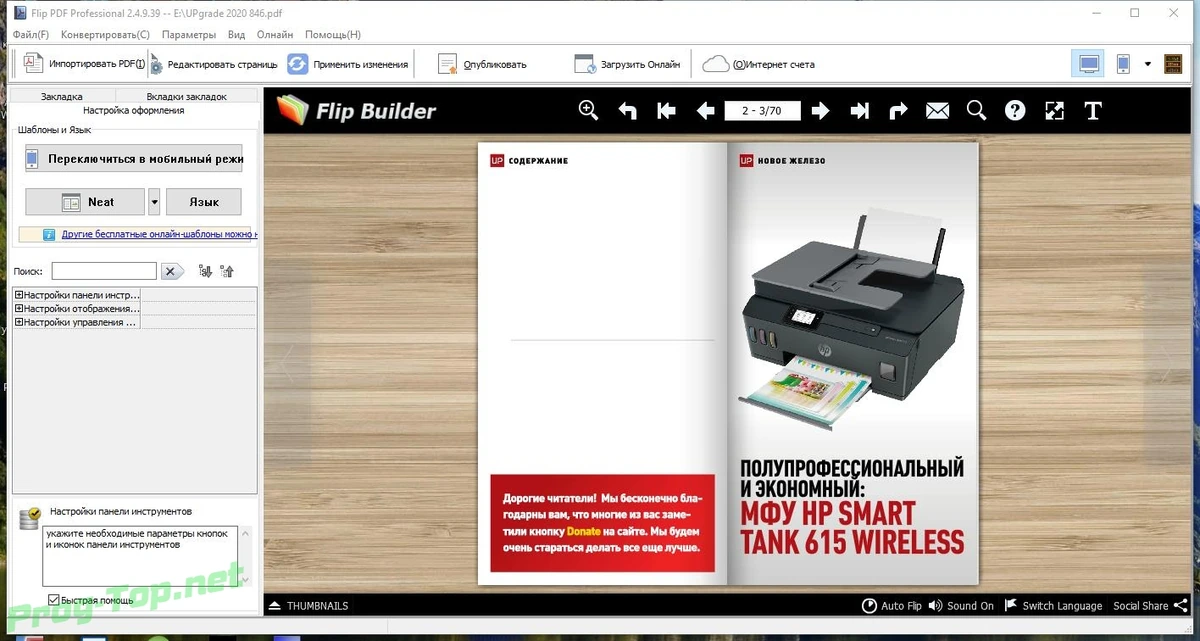Click the text T icon
This screenshot has height=641, width=1200.
[x=1093, y=111]
